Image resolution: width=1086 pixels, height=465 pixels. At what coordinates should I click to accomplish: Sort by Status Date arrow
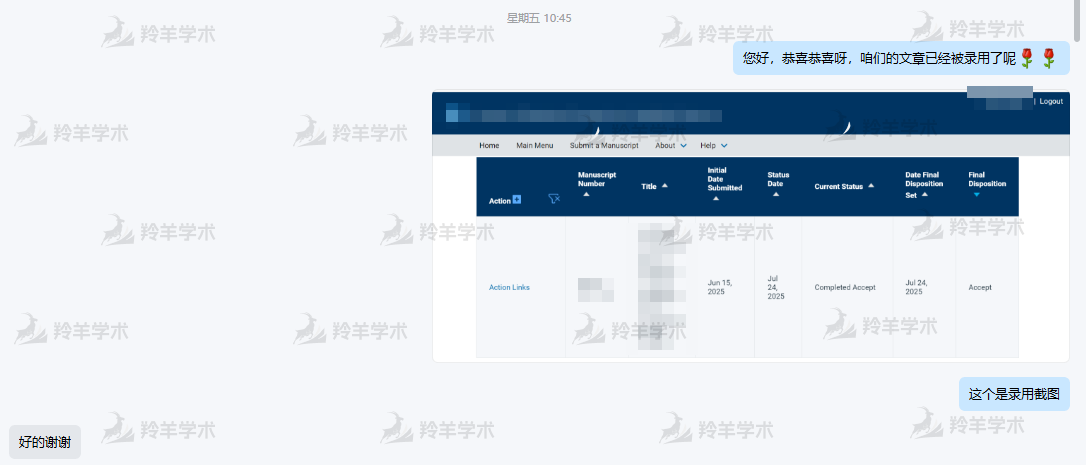tap(776, 195)
